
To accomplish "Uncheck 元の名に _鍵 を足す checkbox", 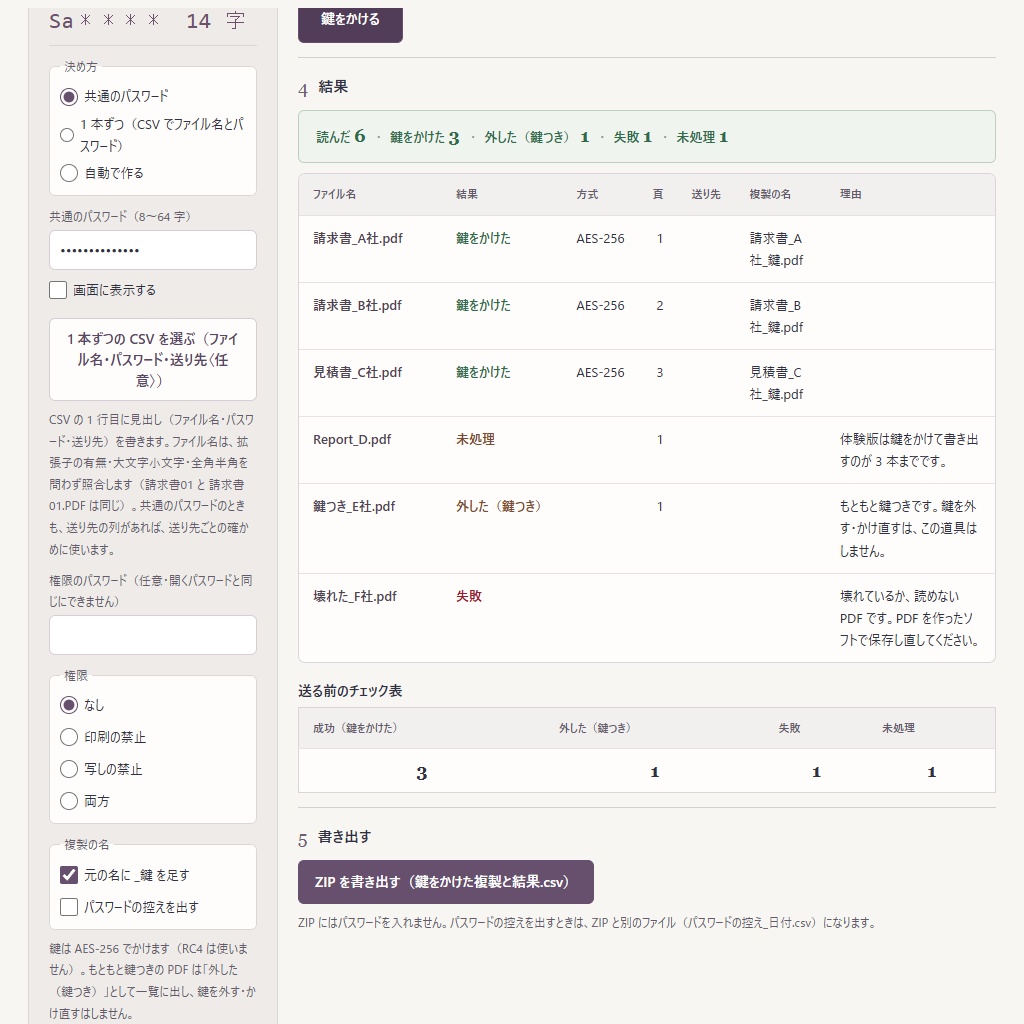I will (69, 875).
